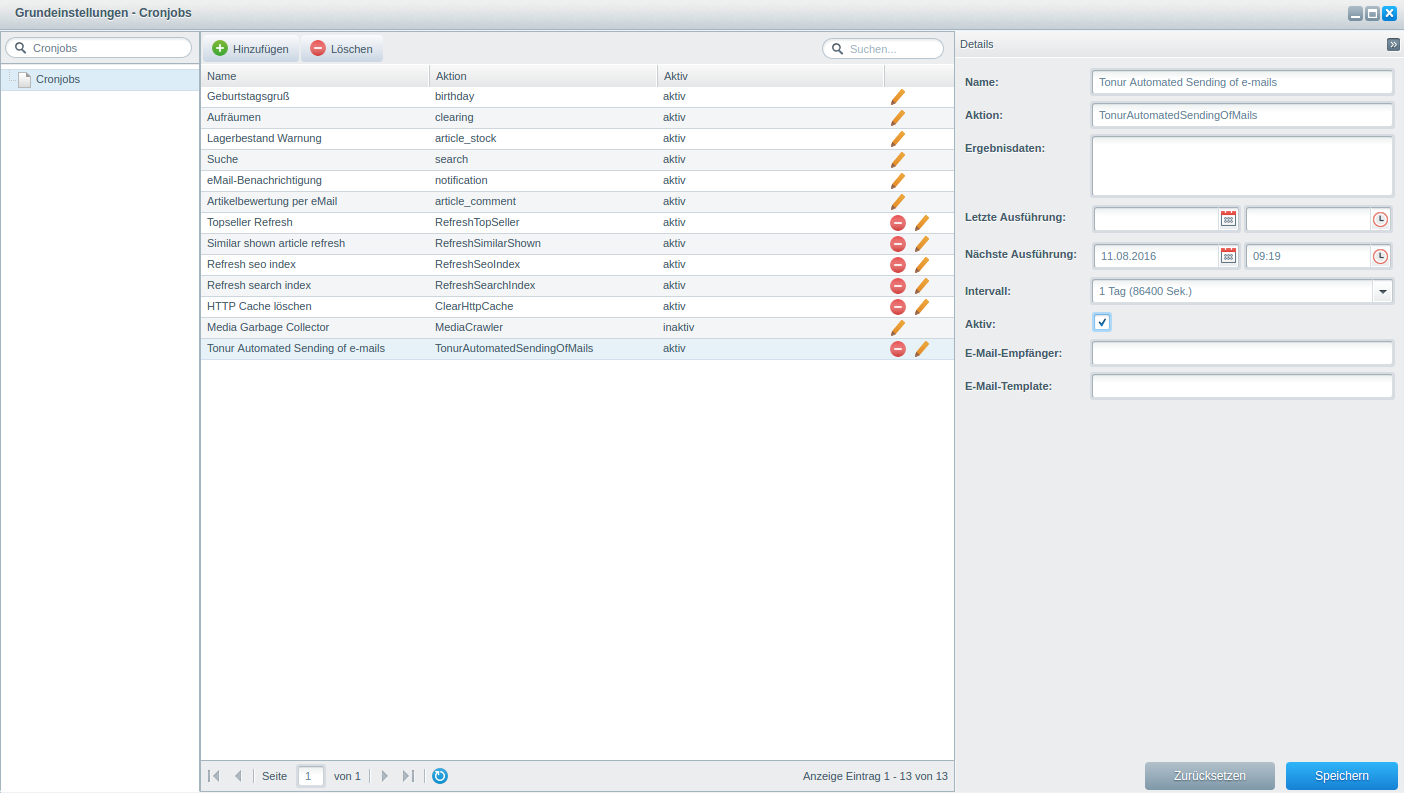Open calendar picker for Letzte Ausführung
The image size is (1404, 793).
click(x=1228, y=219)
